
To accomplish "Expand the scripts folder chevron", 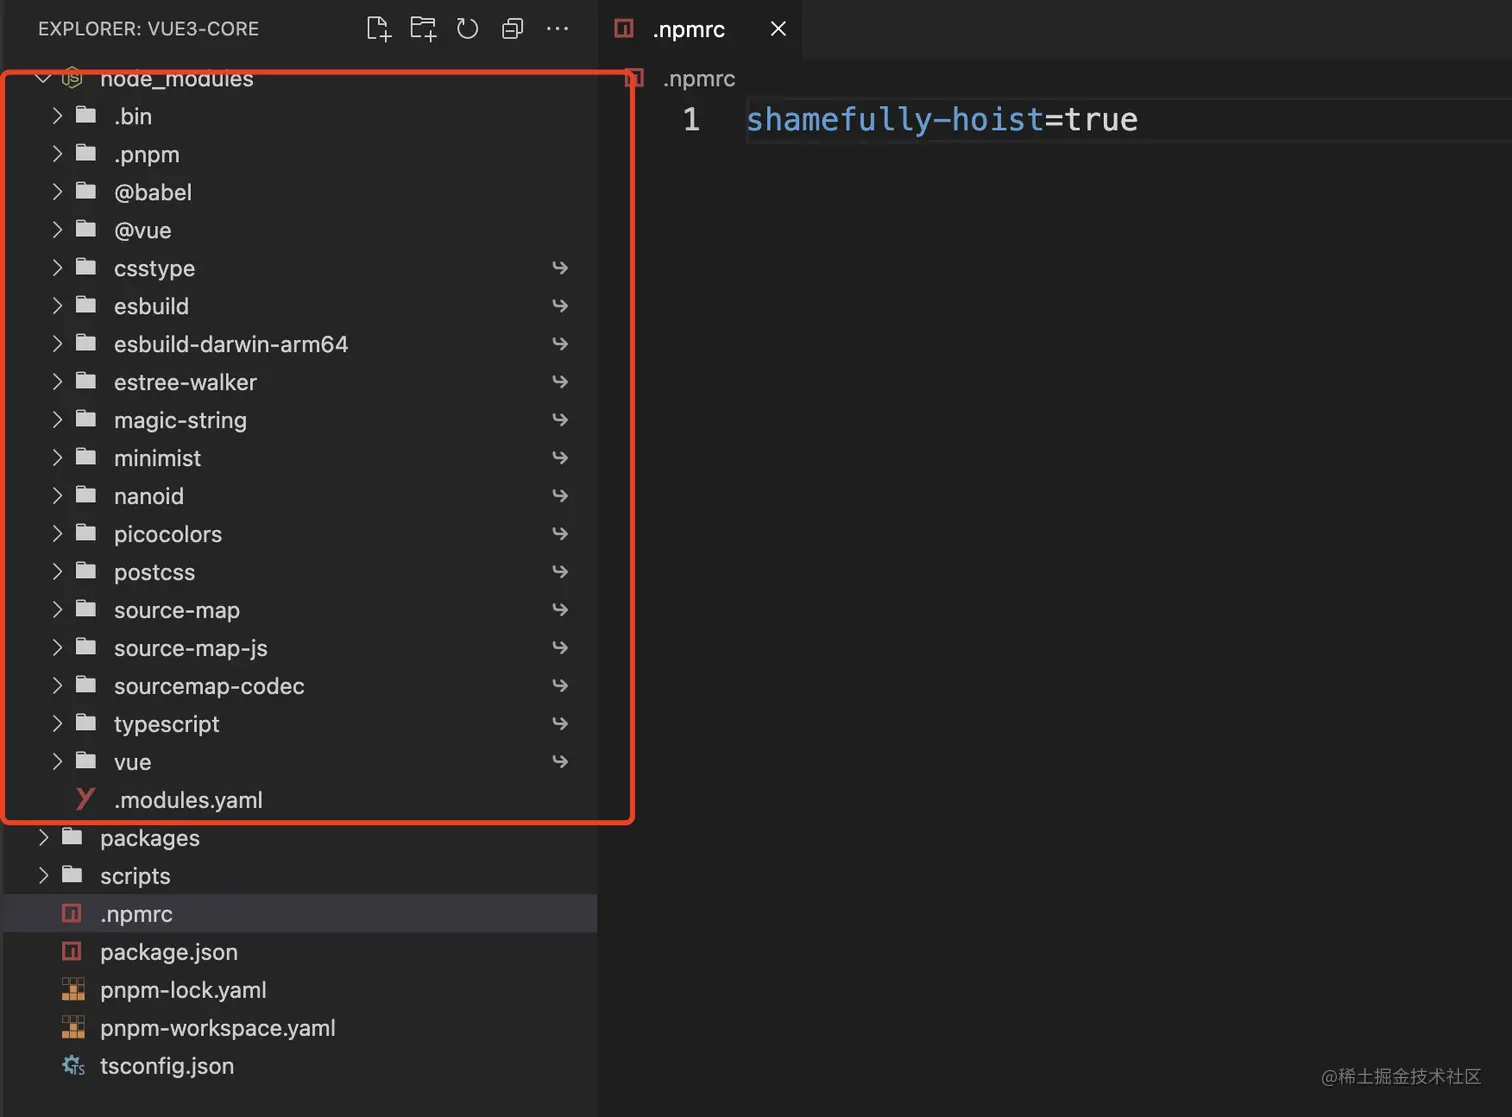I will [x=43, y=876].
